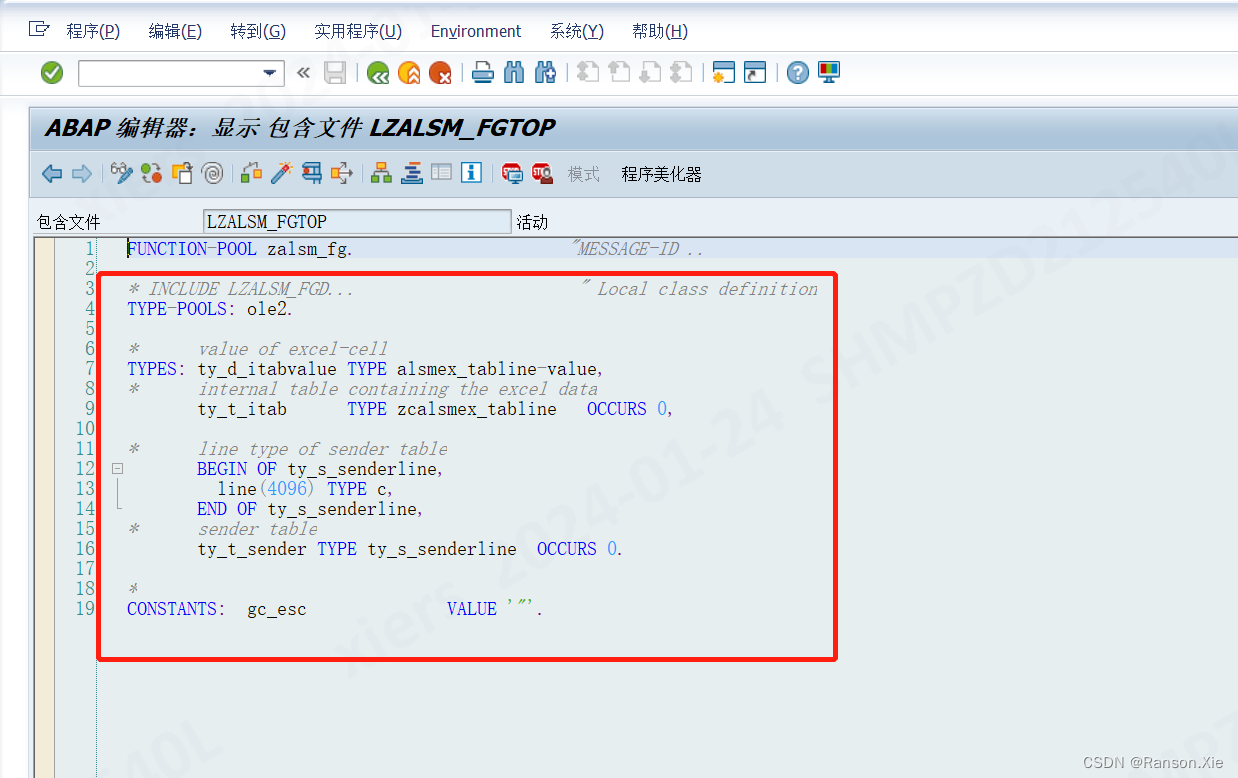Click the Print icon
Viewport: 1238px width, 778px height.
pyautogui.click(x=481, y=72)
